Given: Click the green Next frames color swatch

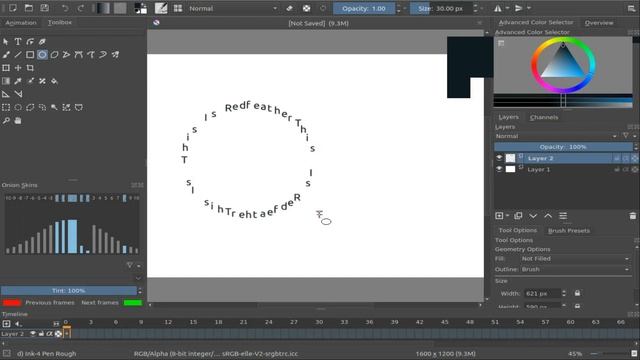Looking at the screenshot, I should [133, 302].
